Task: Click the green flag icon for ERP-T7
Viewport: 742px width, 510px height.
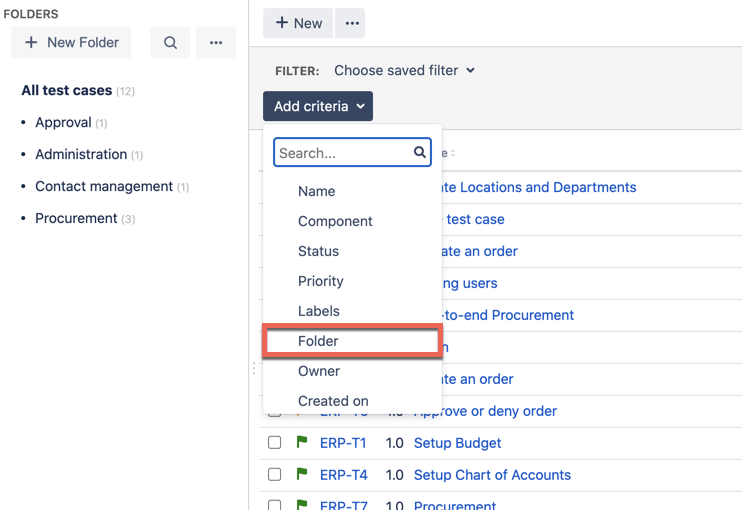Action: pos(301,504)
